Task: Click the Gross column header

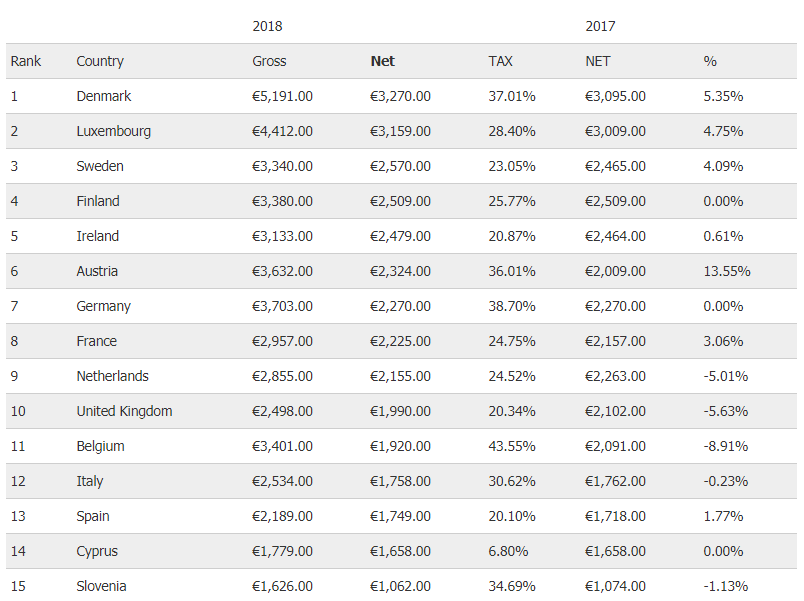Action: [x=269, y=61]
